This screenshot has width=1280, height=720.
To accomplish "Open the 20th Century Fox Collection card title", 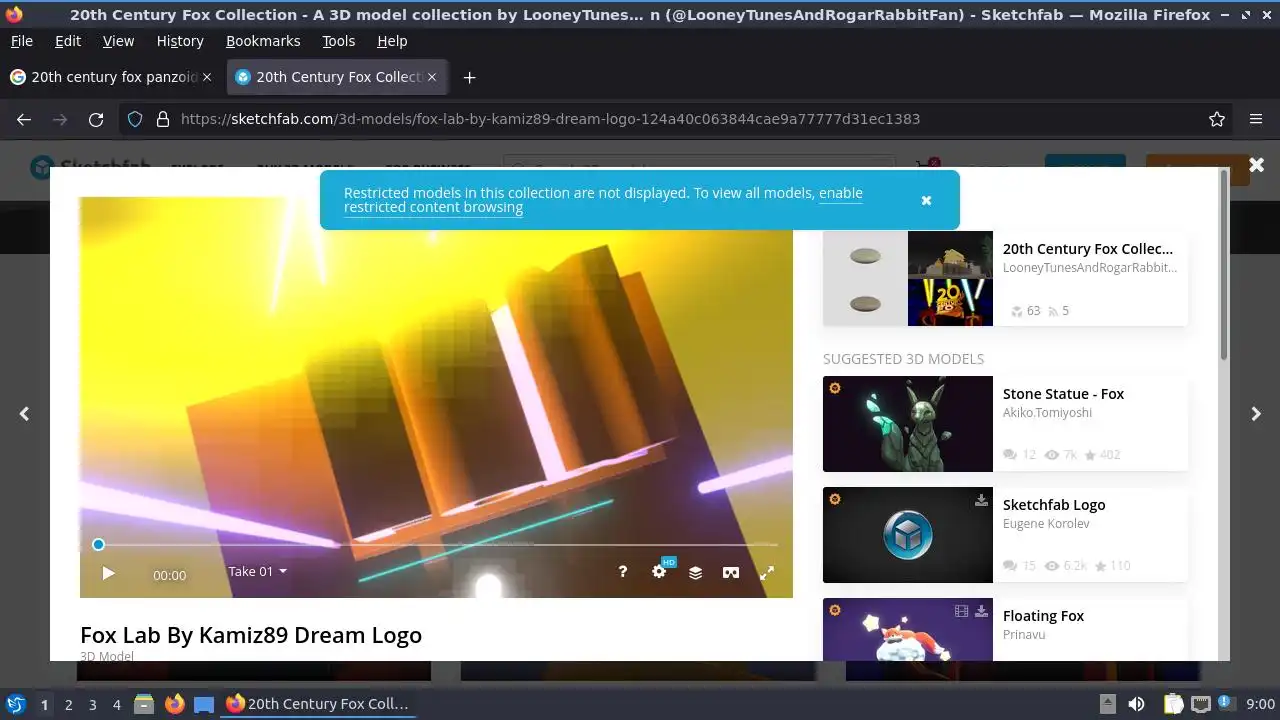I will coord(1088,248).
